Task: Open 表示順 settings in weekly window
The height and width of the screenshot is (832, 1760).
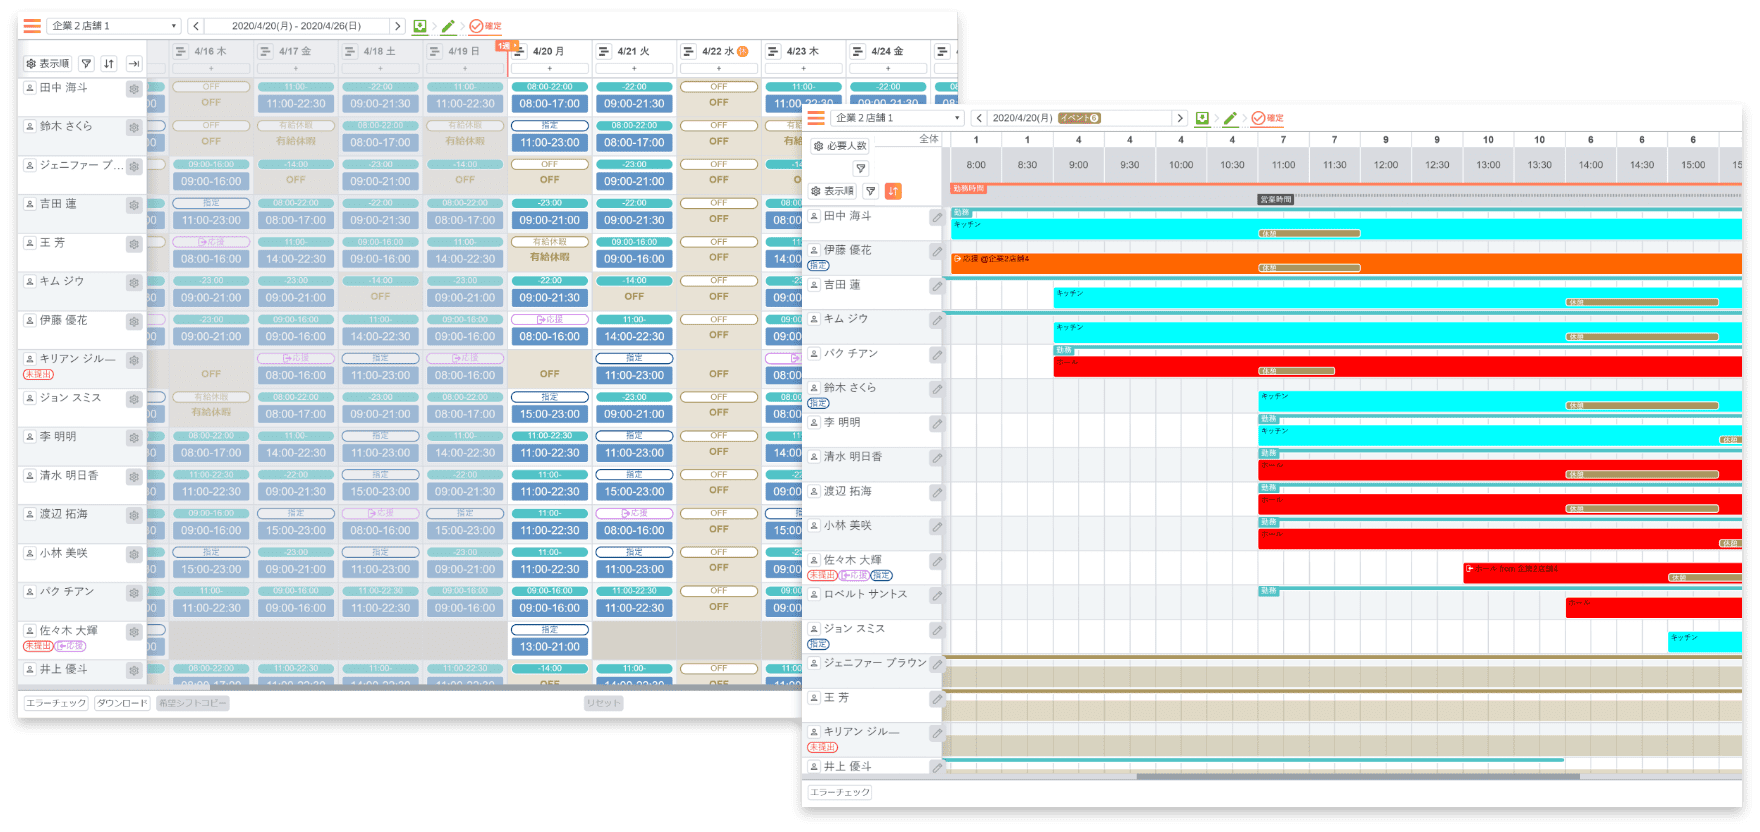Action: [48, 64]
